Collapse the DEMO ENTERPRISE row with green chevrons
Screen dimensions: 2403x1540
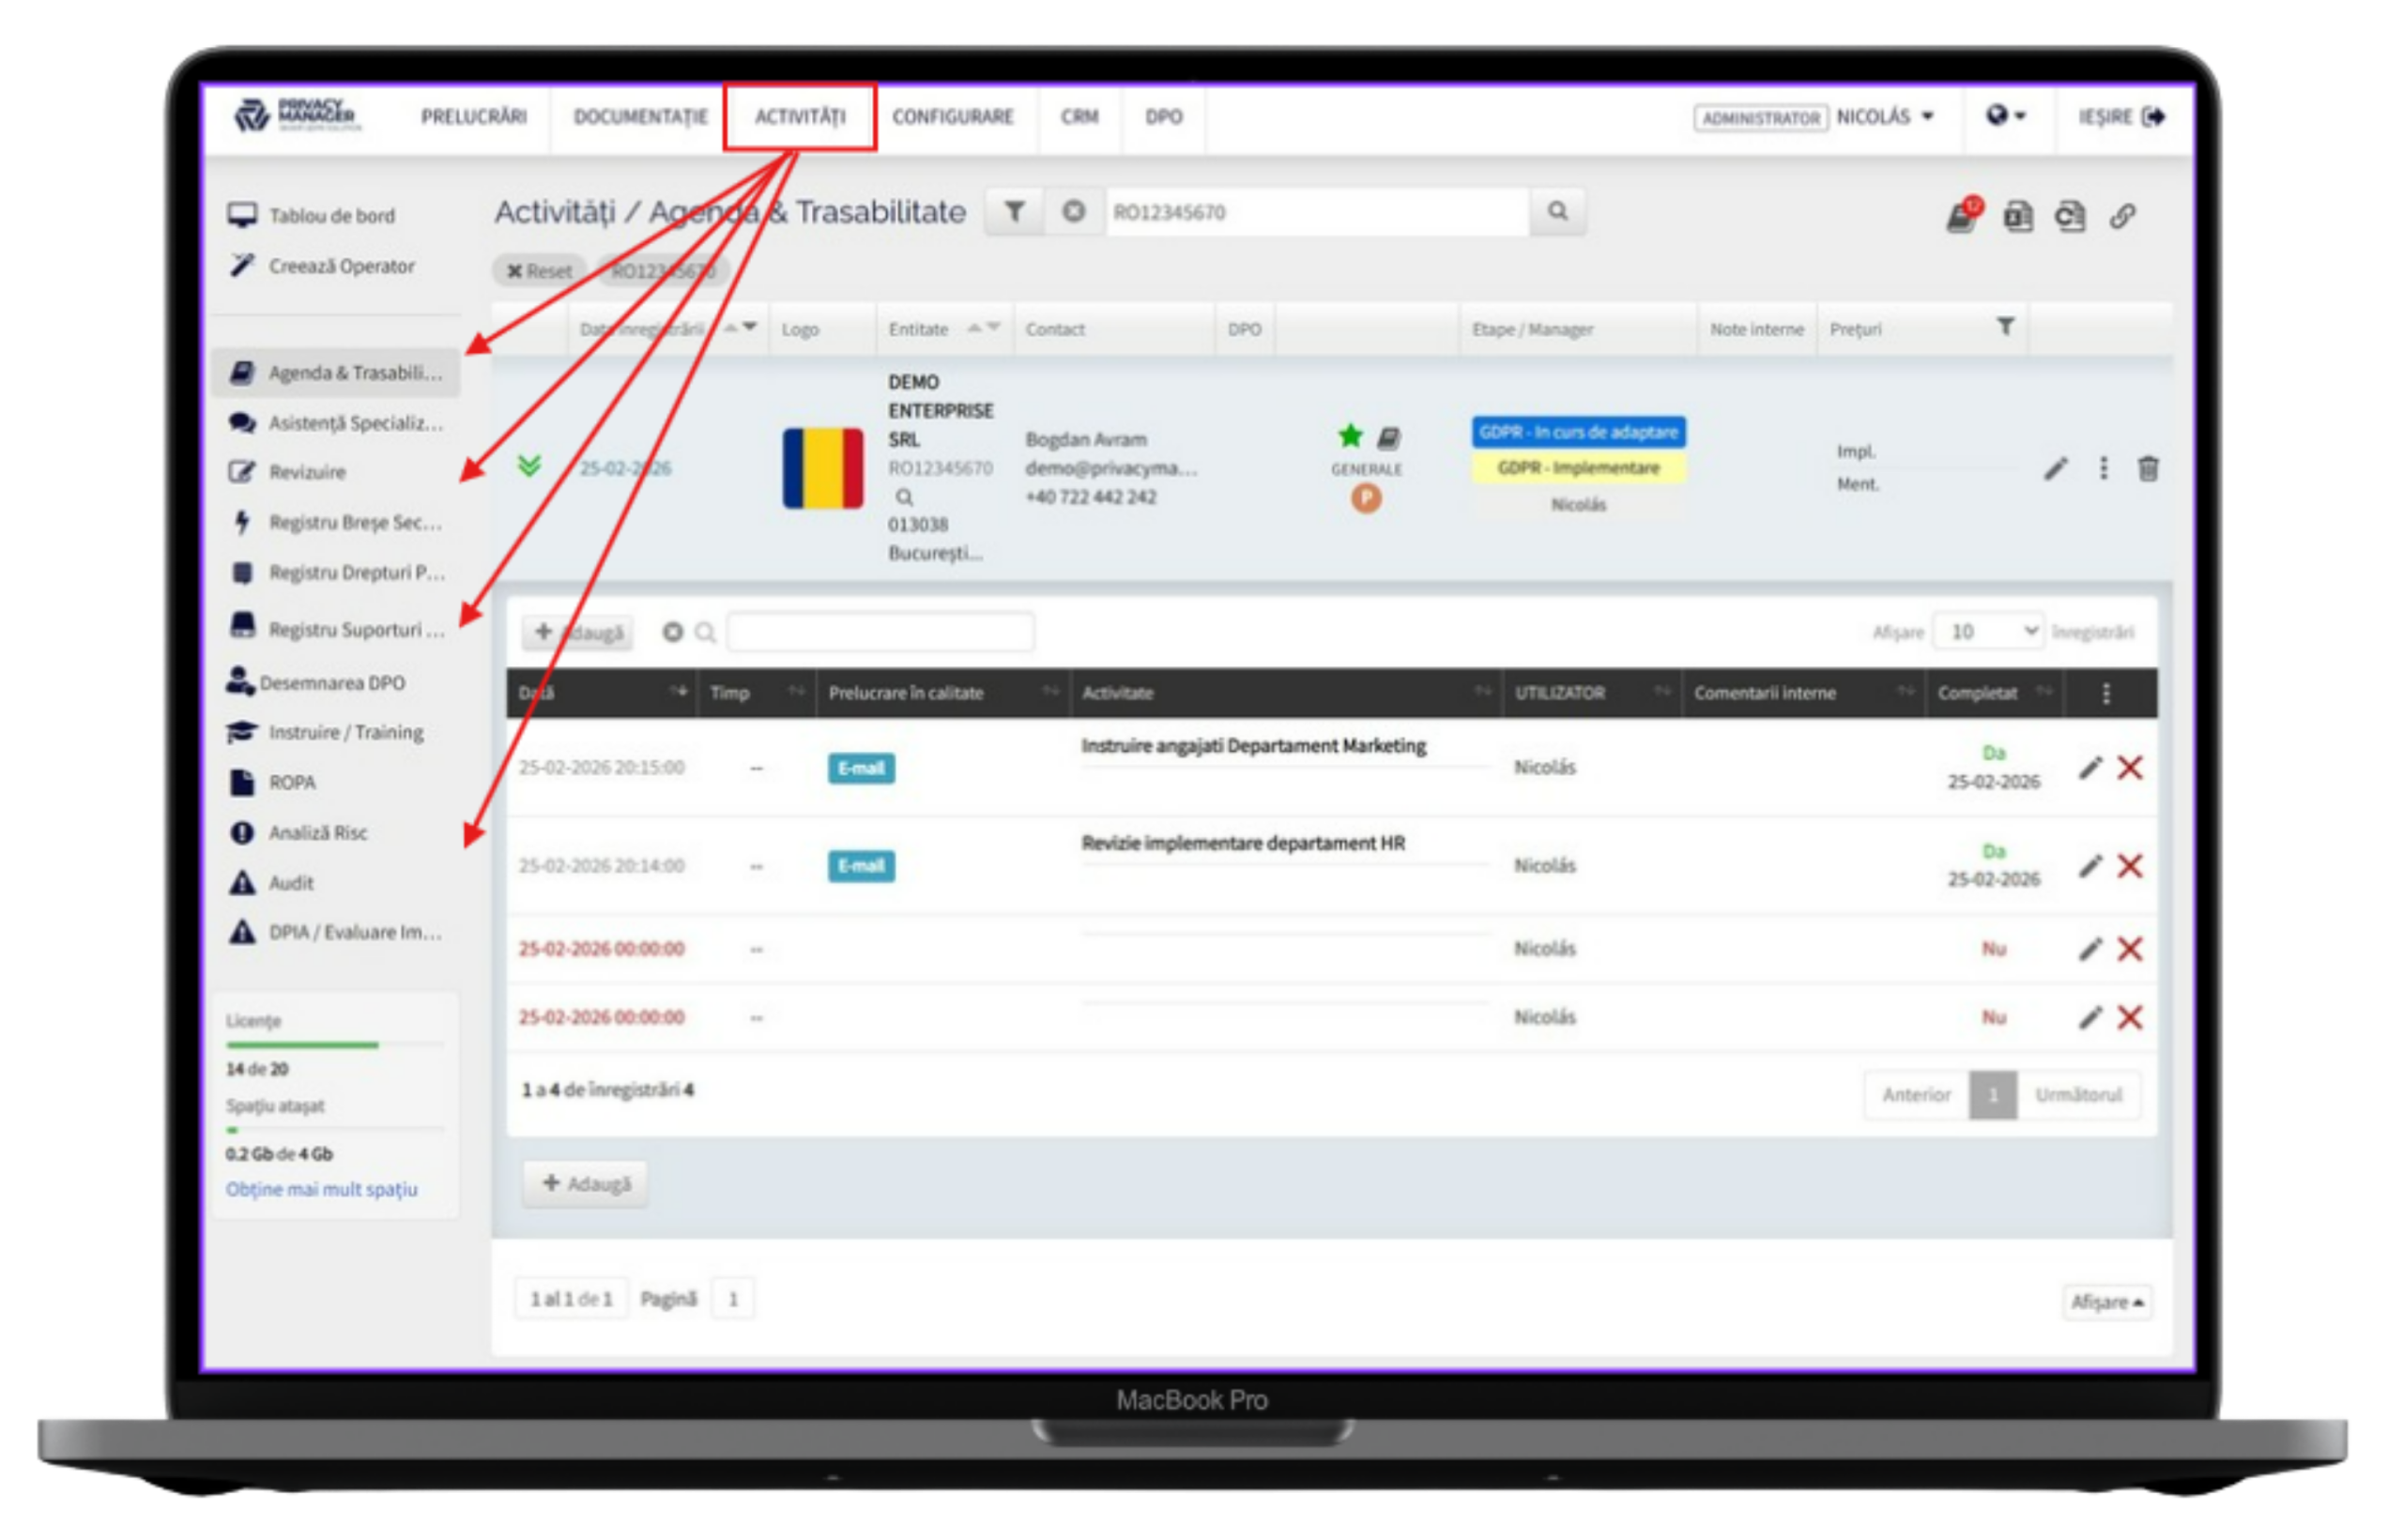point(529,466)
